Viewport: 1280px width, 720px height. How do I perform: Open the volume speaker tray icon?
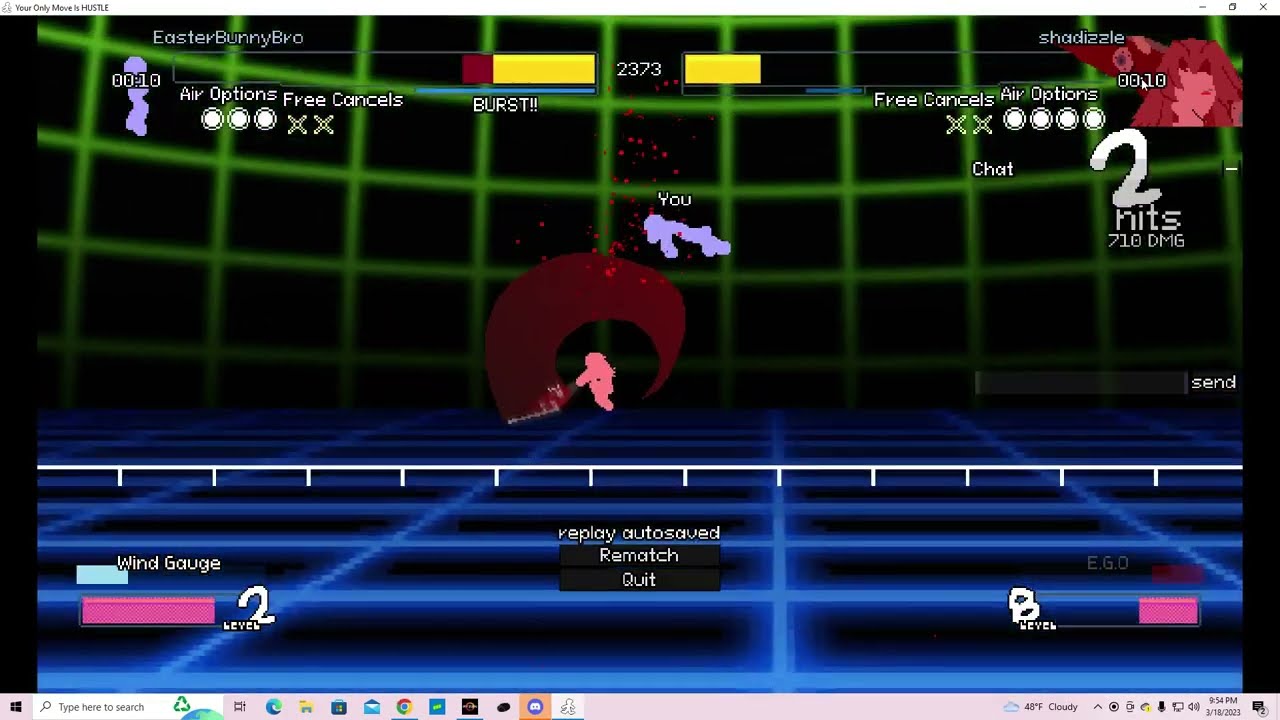(1194, 707)
